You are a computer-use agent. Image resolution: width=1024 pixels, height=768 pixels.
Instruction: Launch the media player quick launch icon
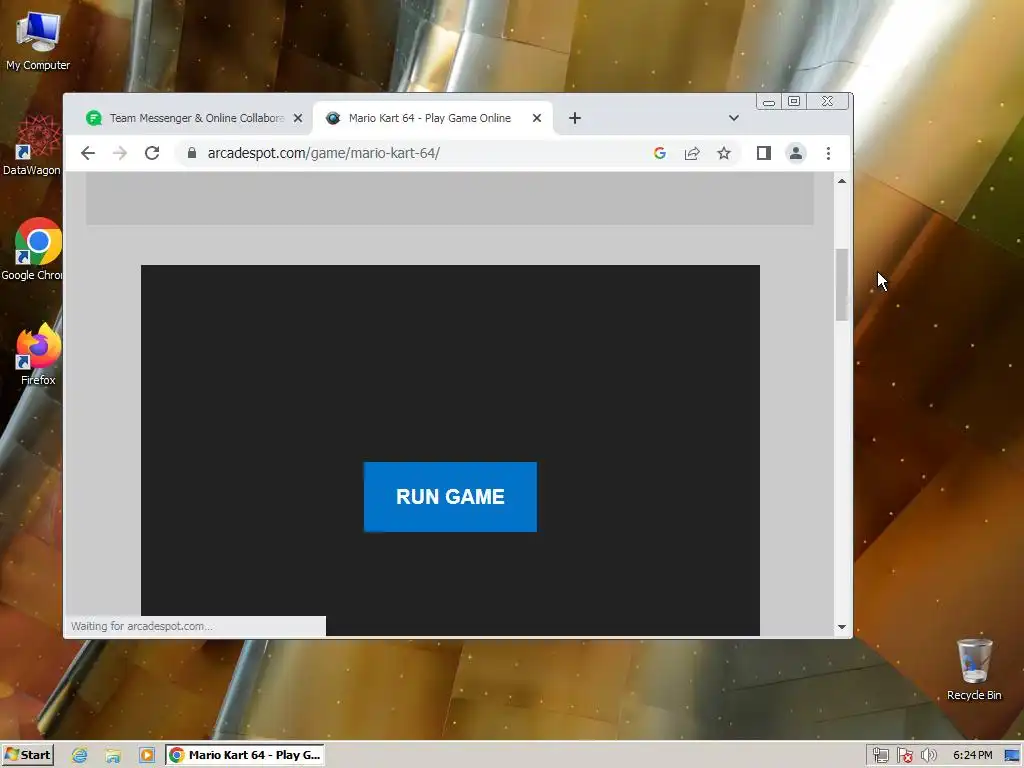(147, 755)
